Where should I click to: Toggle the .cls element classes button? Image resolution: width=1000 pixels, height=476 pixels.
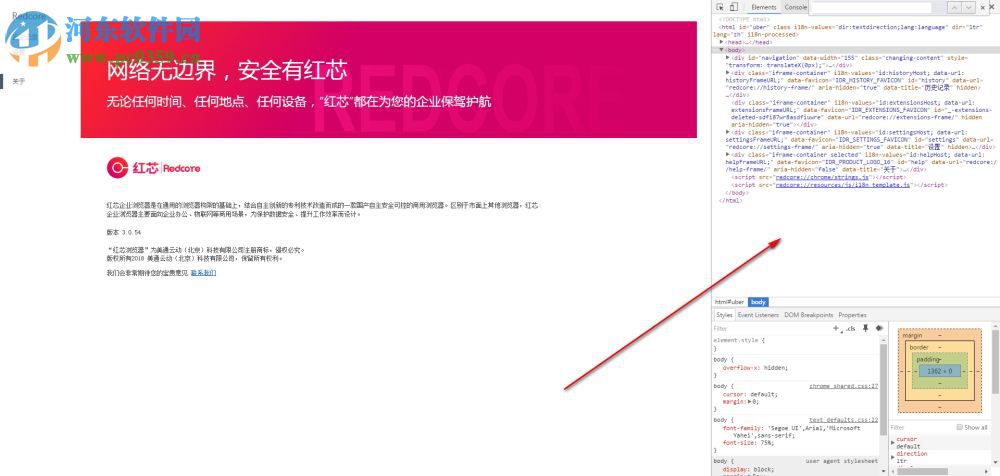850,329
